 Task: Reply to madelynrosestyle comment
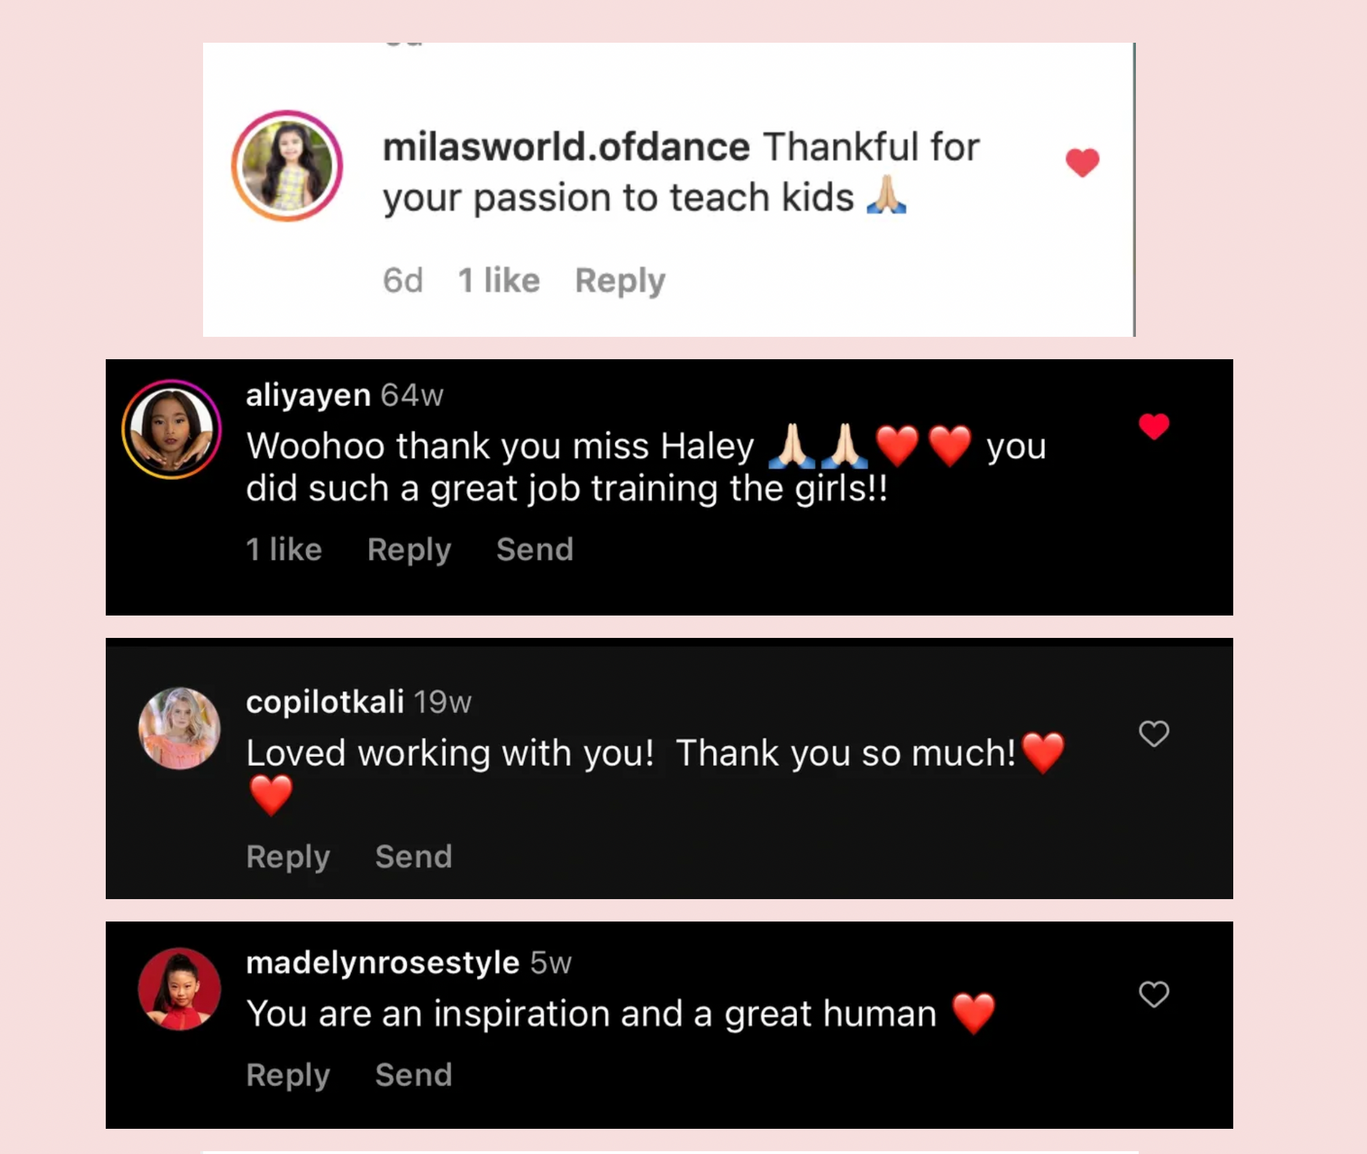[x=288, y=1075]
